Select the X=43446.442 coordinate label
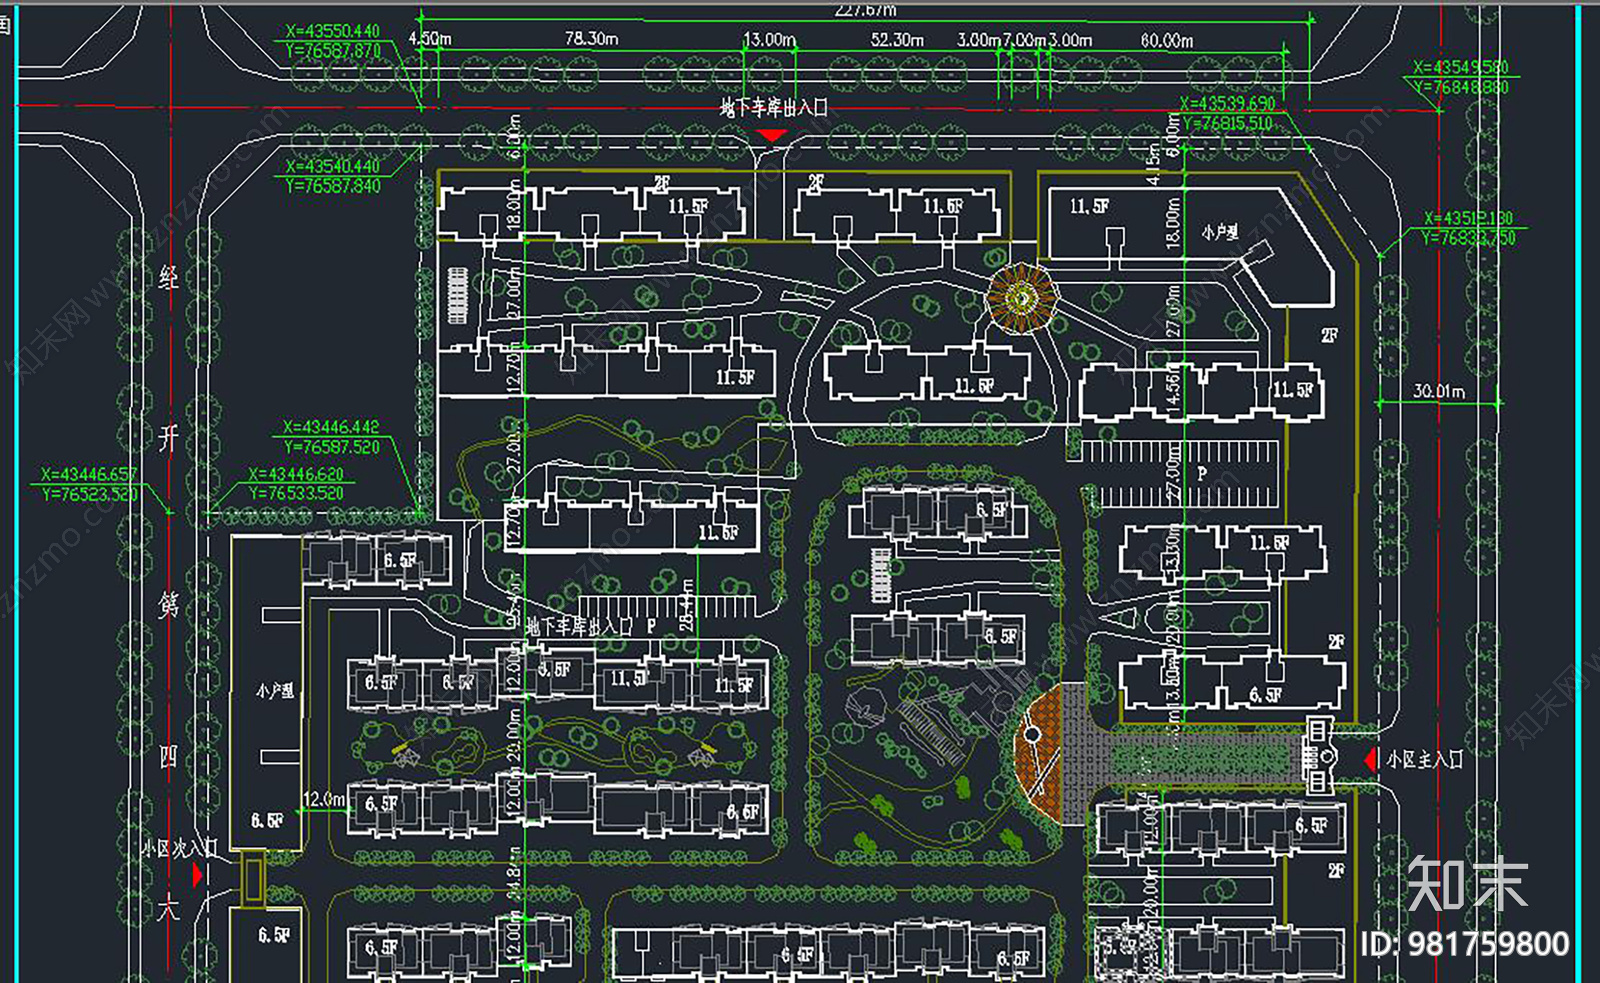 331,428
